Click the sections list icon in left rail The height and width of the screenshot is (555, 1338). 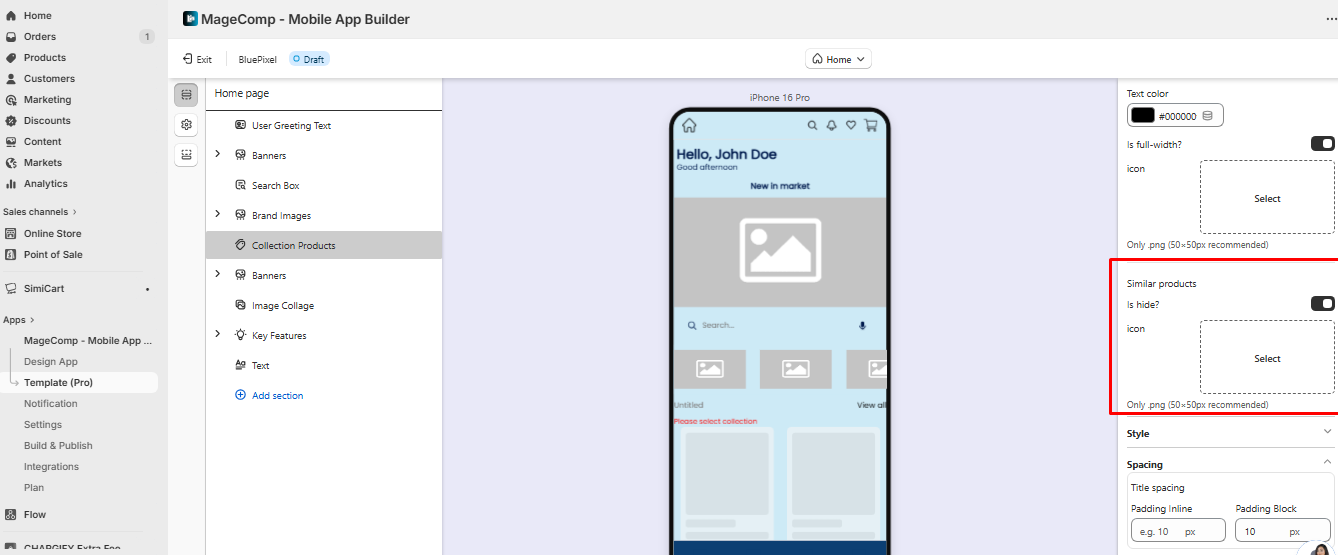pos(185,94)
